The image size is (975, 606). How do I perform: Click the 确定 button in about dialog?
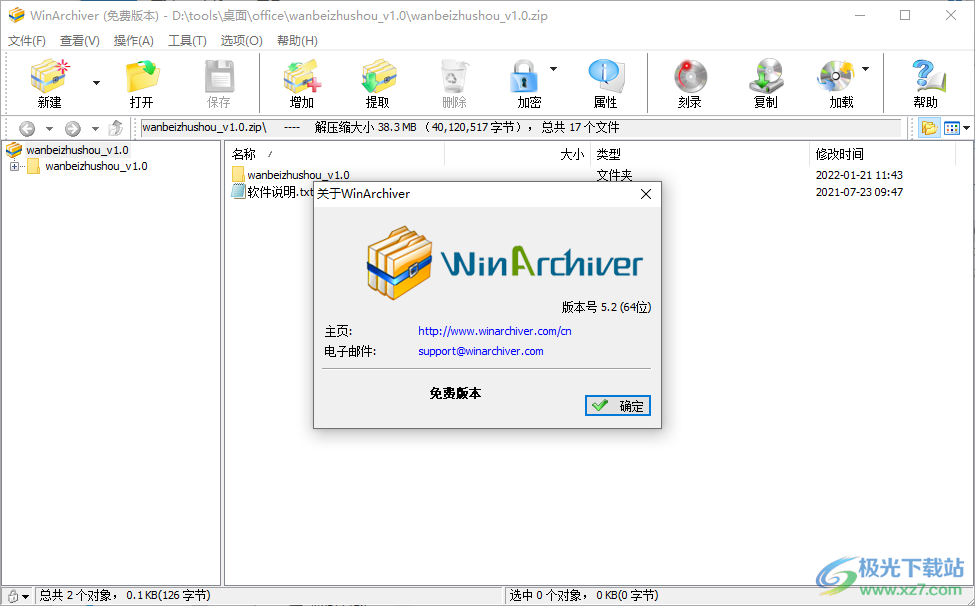pos(618,406)
